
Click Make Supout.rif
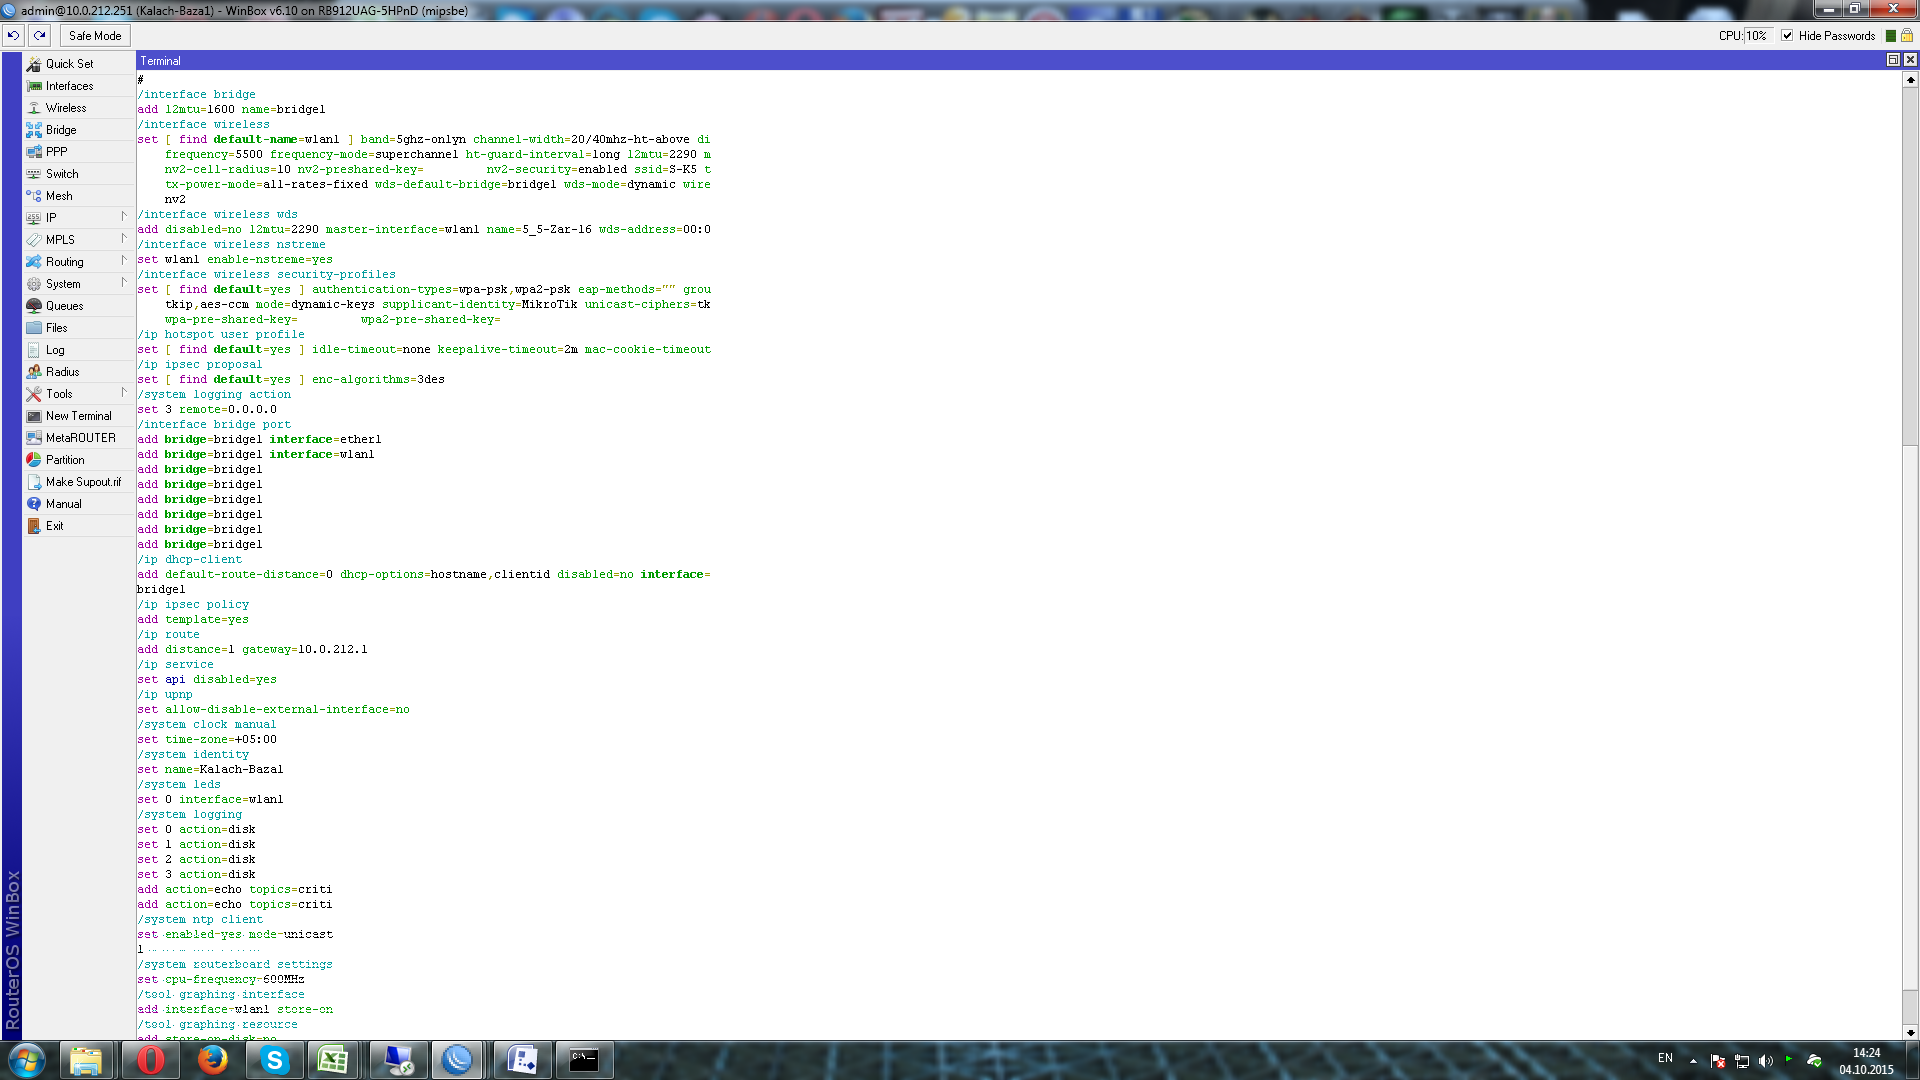tap(83, 482)
